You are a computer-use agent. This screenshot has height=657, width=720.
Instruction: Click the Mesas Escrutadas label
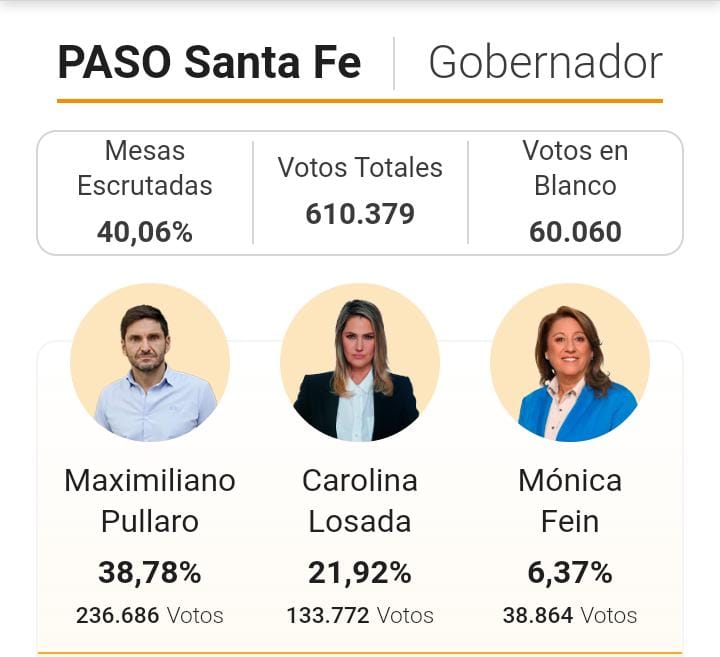(x=145, y=168)
